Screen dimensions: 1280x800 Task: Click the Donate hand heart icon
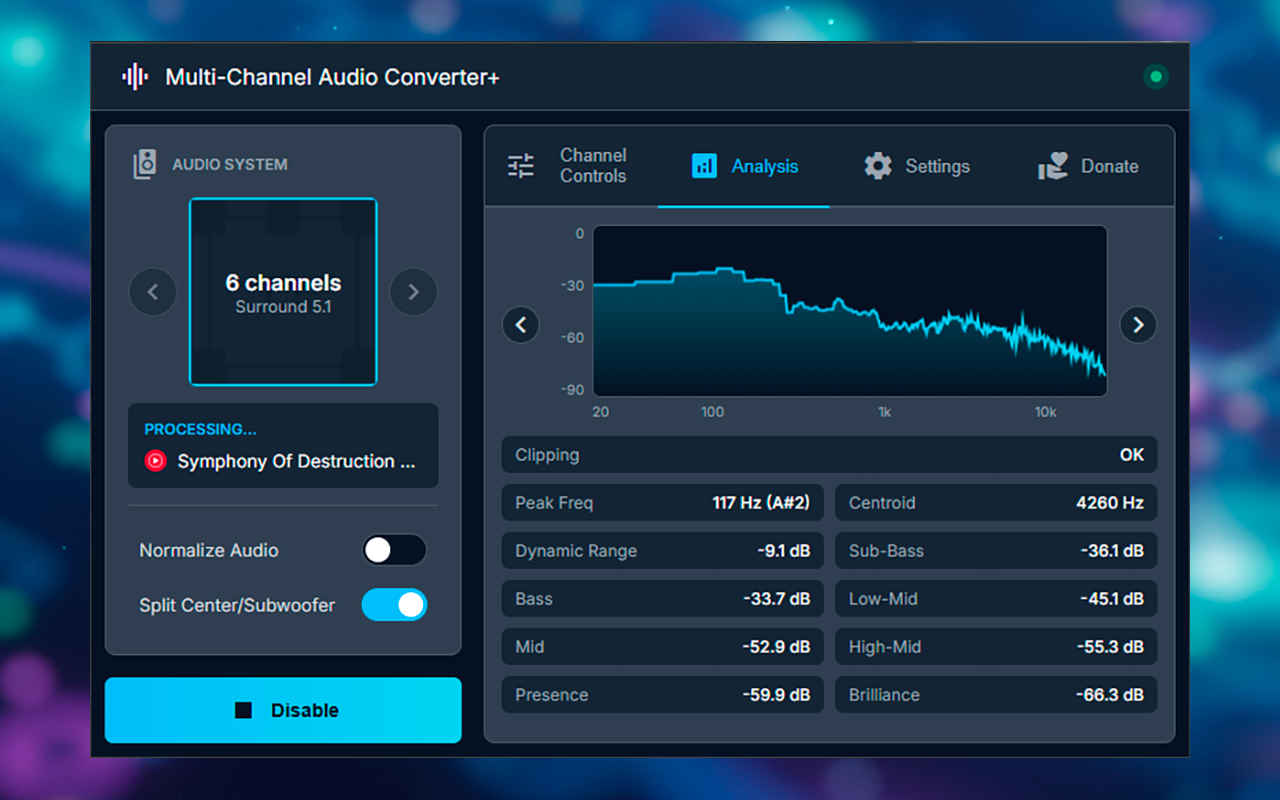(1052, 166)
